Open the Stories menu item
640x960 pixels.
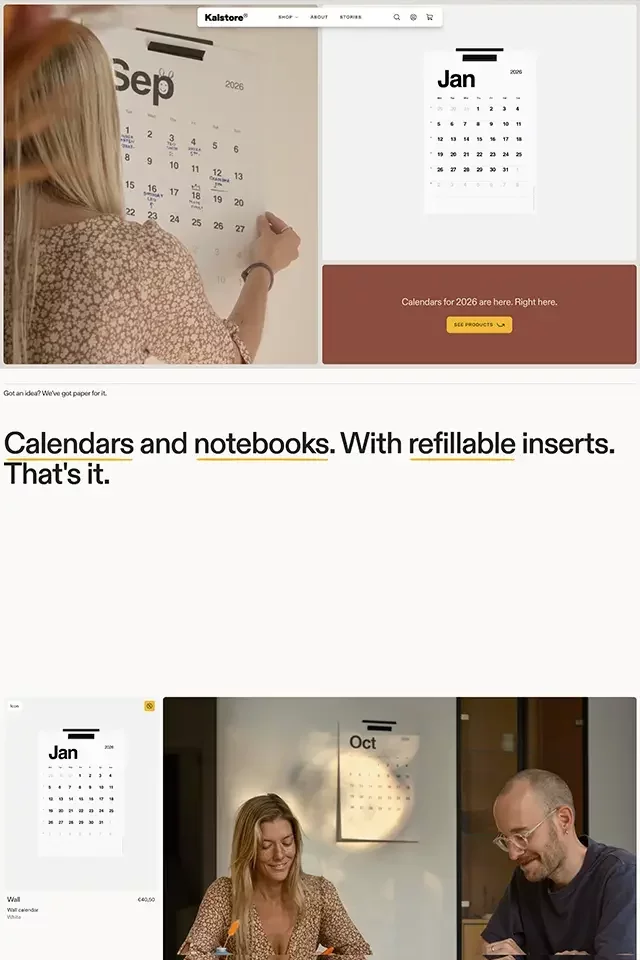pyautogui.click(x=351, y=17)
